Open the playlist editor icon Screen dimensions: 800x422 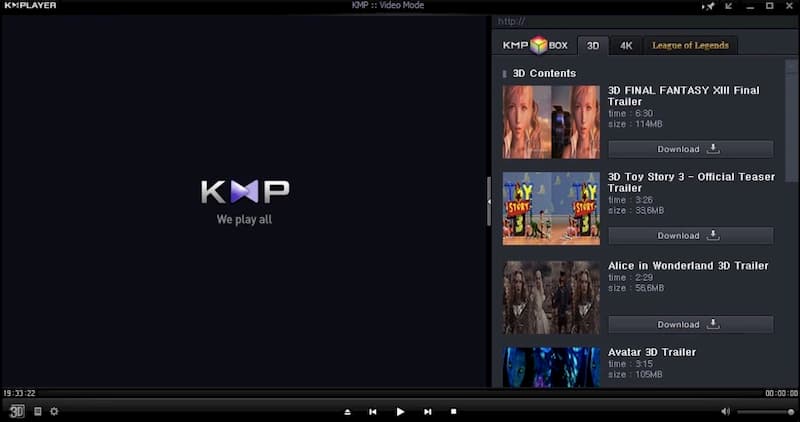pos(38,411)
